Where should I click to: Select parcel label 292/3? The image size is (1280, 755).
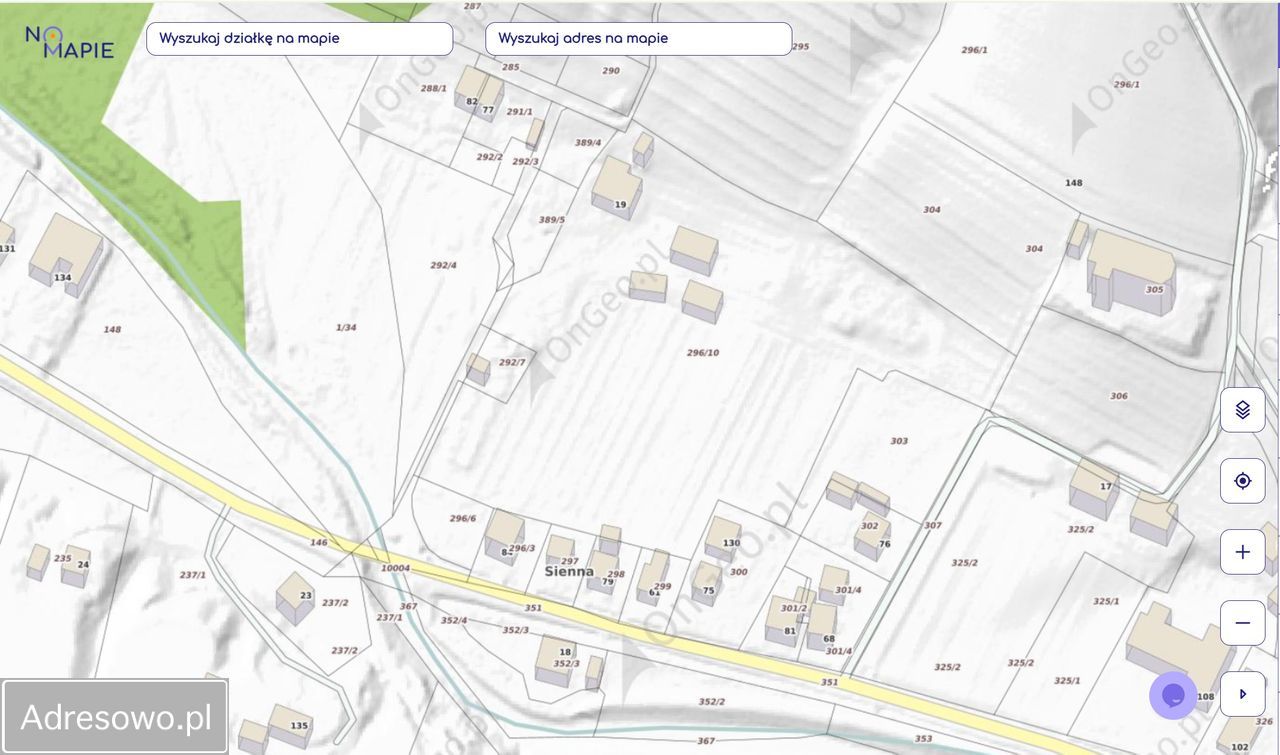pos(525,162)
